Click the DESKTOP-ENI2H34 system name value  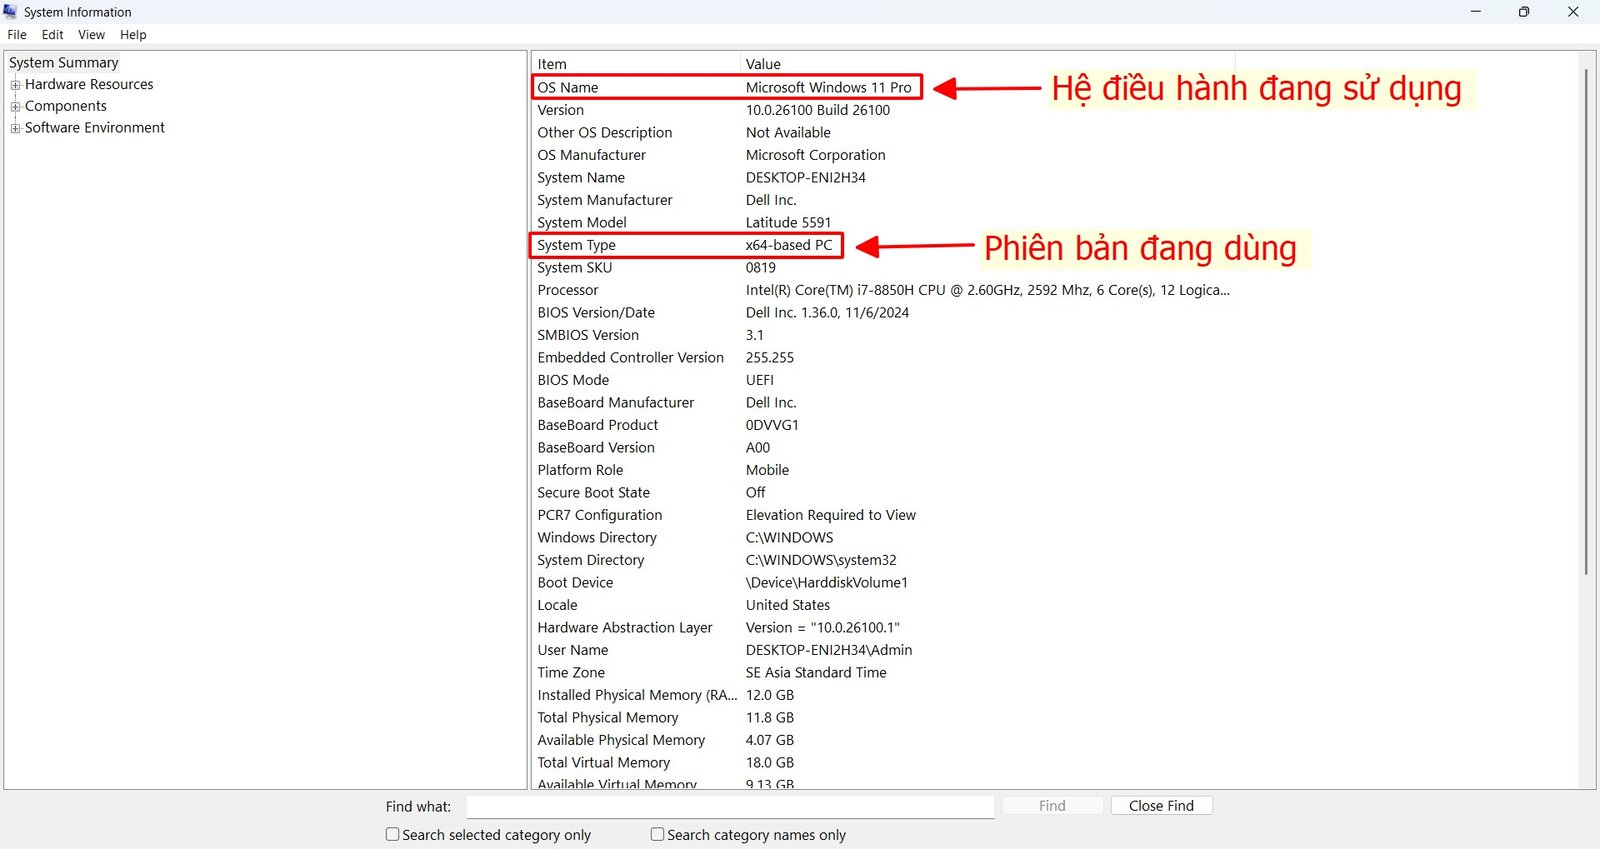(x=805, y=177)
